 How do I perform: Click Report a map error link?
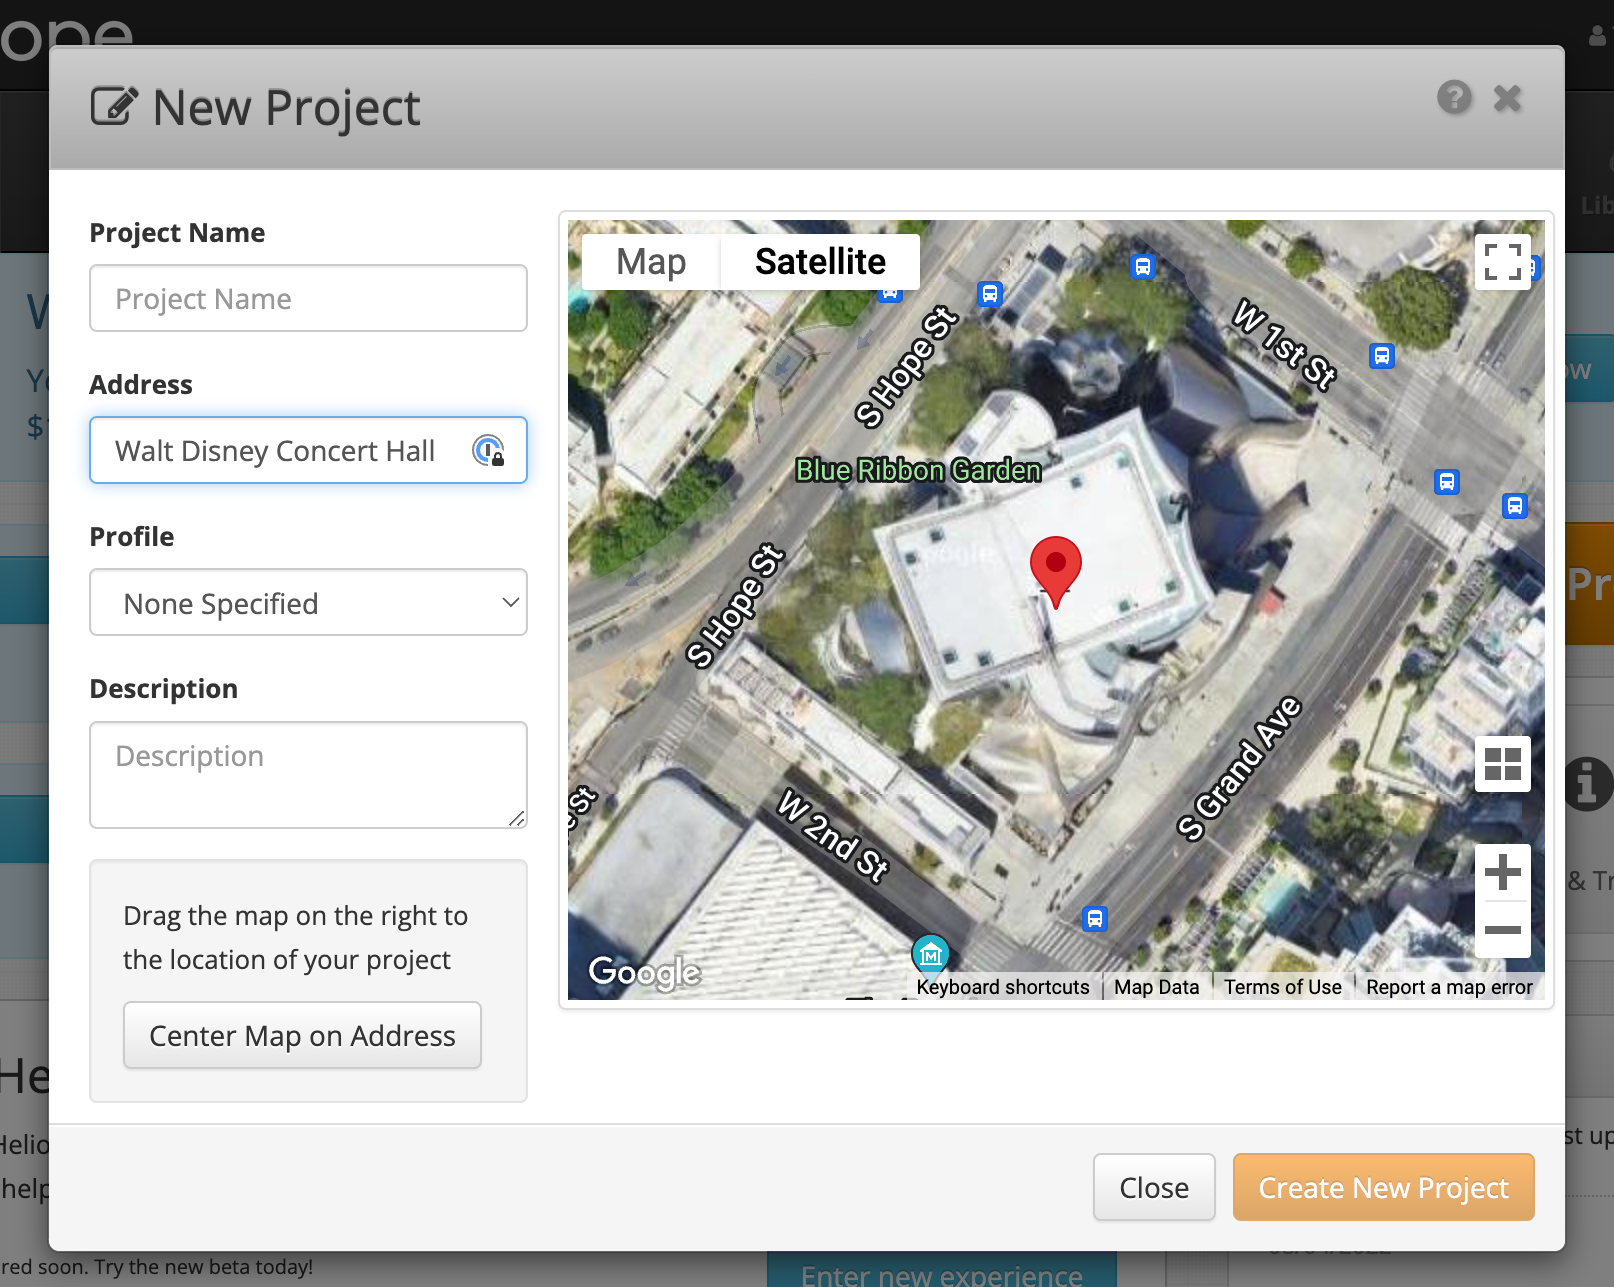pyautogui.click(x=1448, y=987)
